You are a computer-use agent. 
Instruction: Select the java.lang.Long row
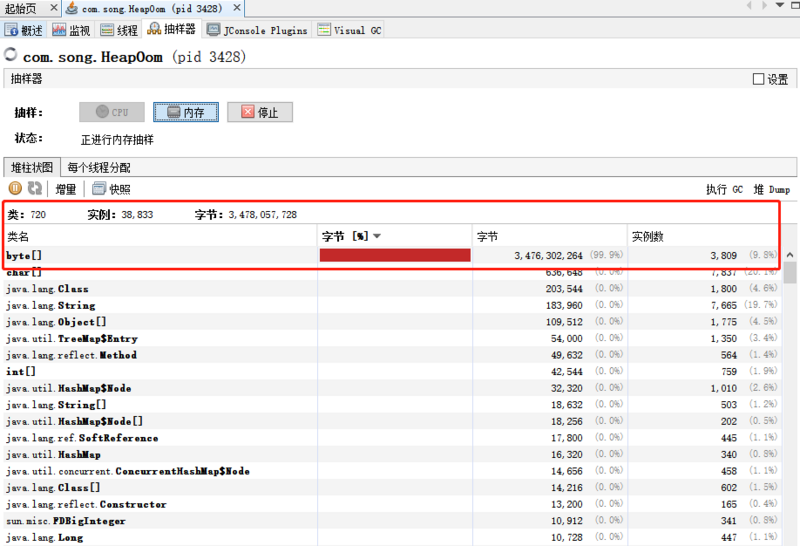[392, 537]
